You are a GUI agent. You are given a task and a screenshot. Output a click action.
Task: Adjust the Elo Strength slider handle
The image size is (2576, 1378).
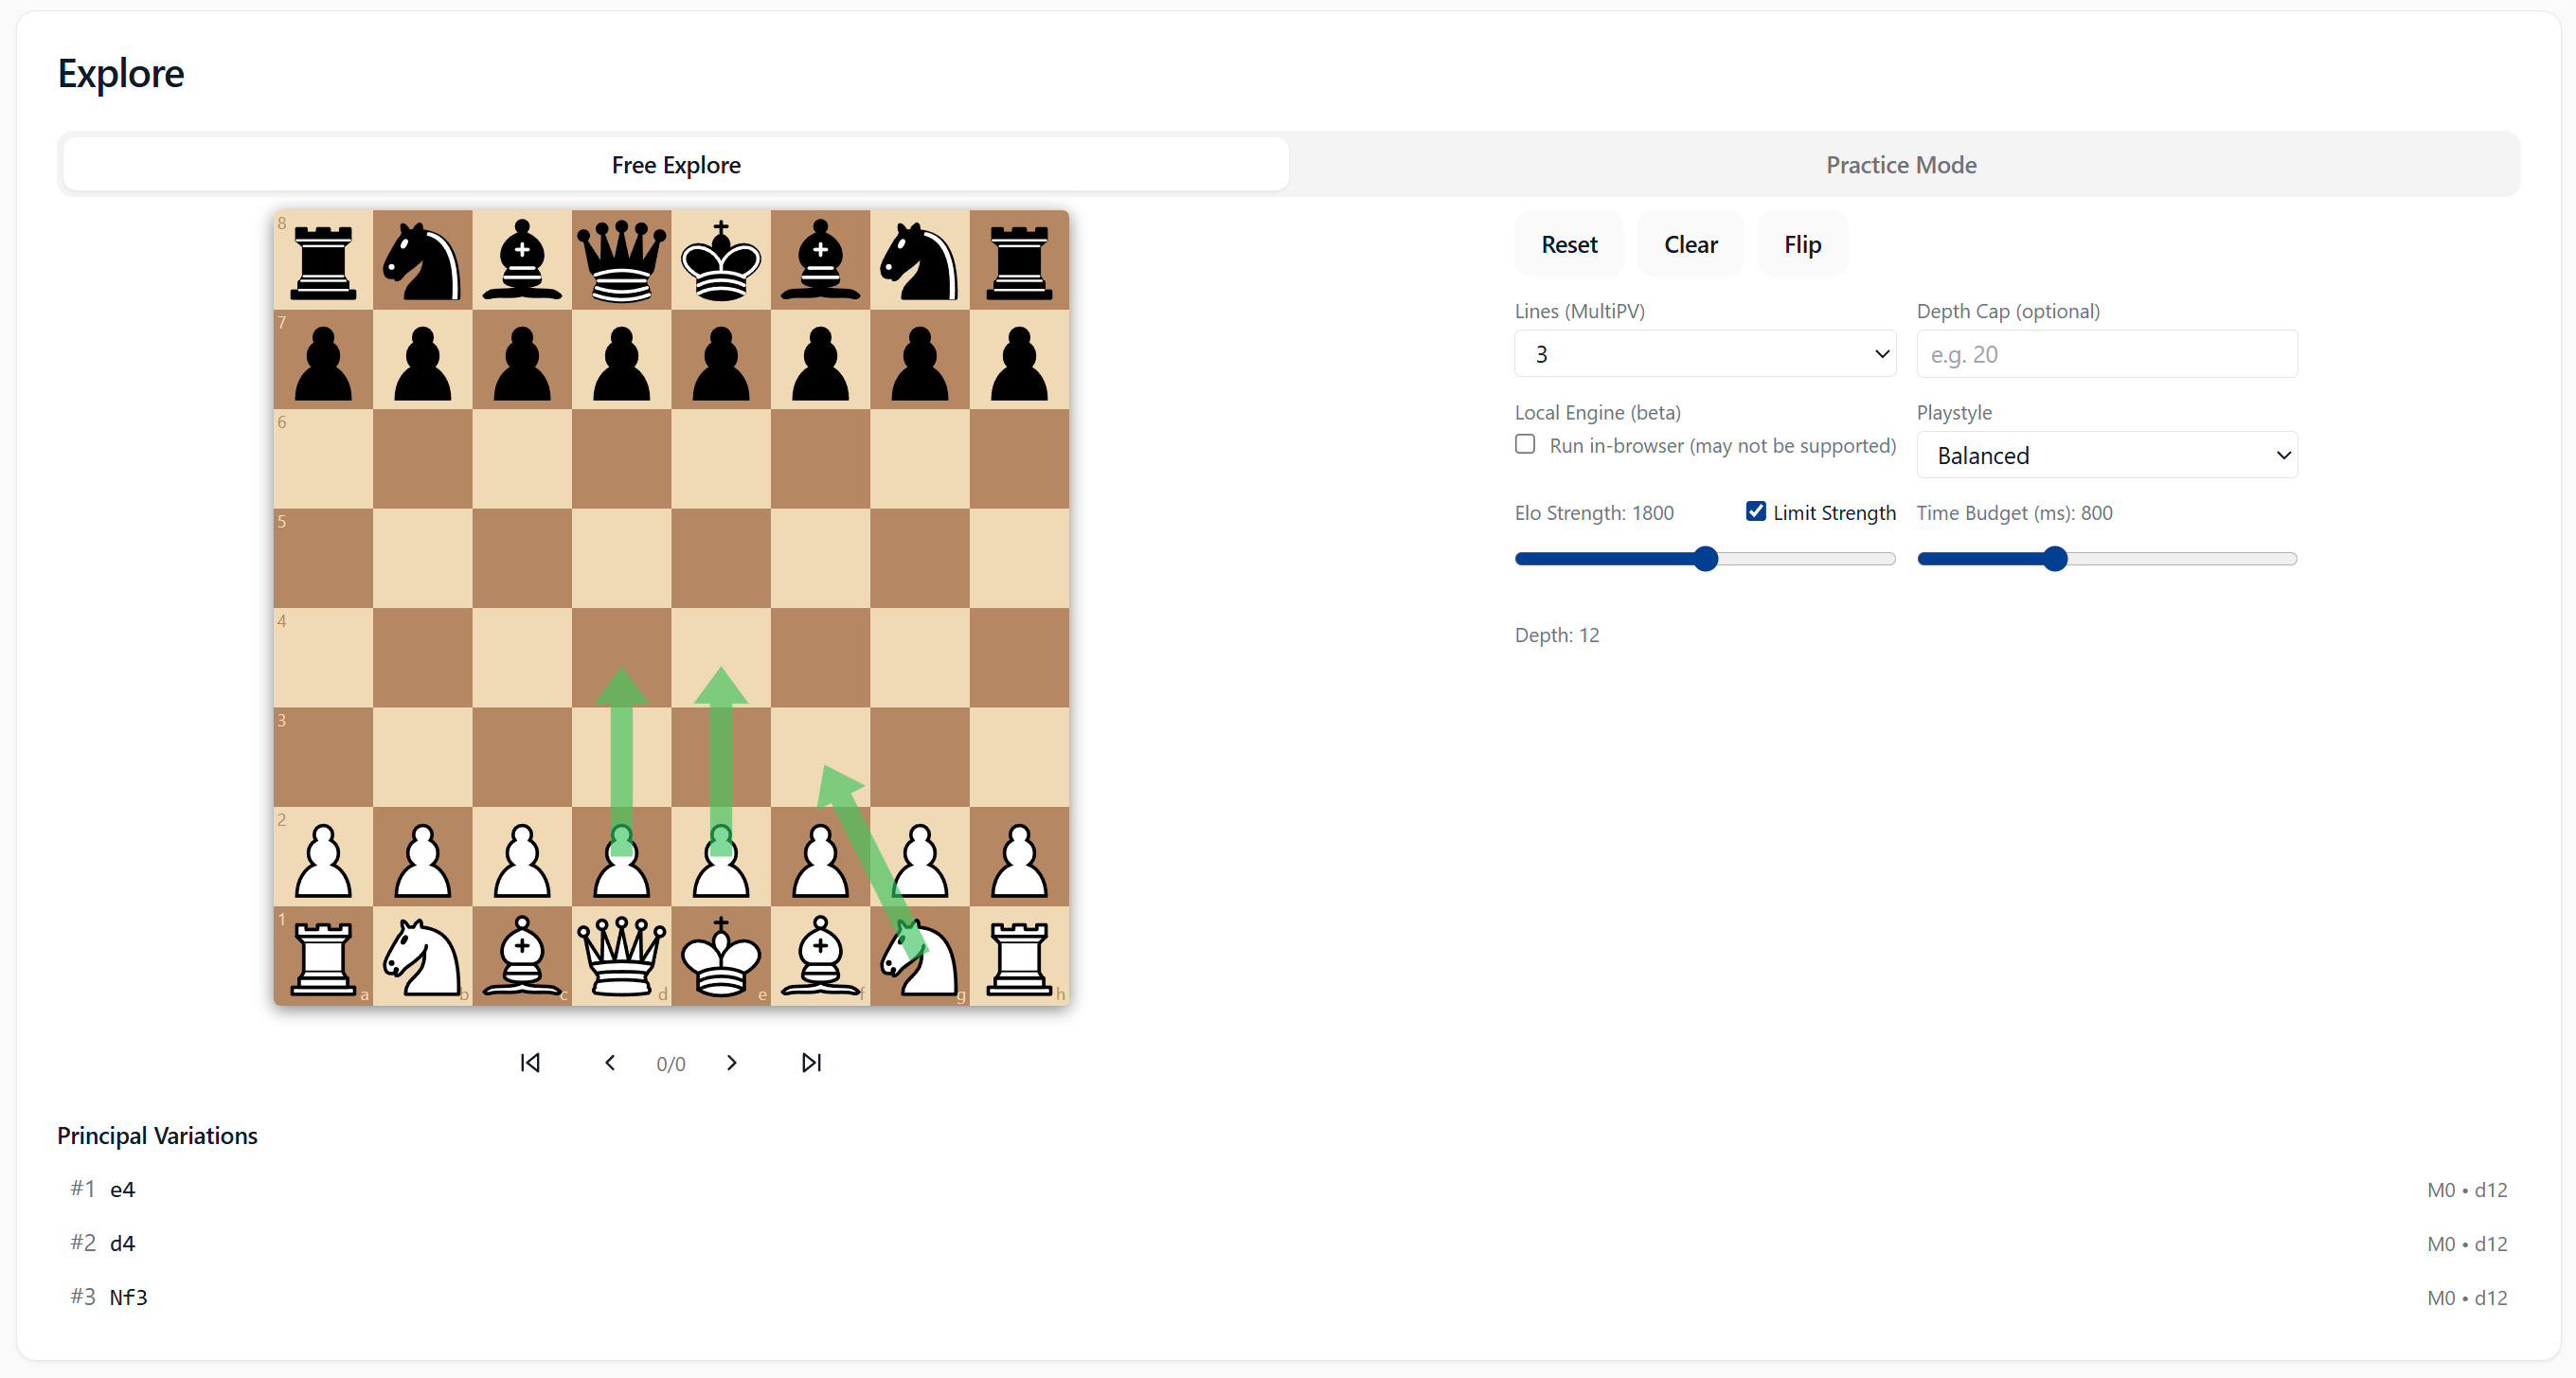1706,559
